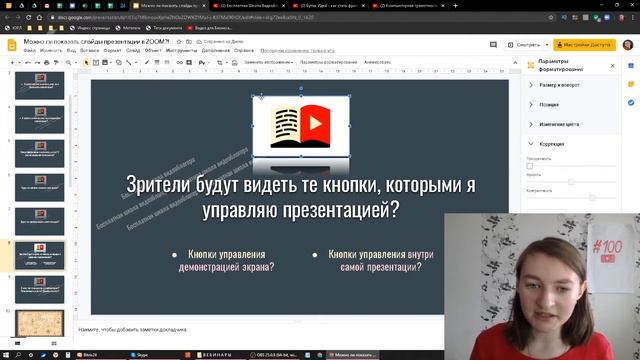Move presentation to folder icon
Viewport: 640px width, 360px height.
pyautogui.click(x=189, y=42)
